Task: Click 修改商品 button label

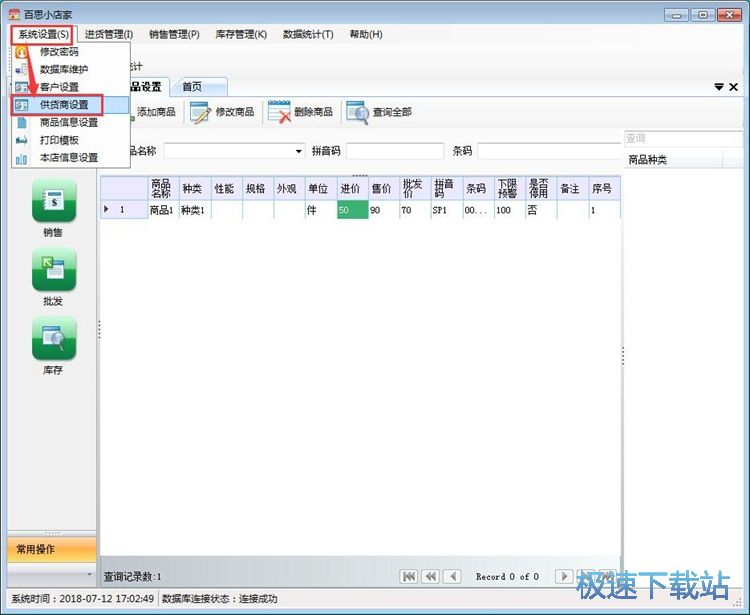Action: pos(235,112)
